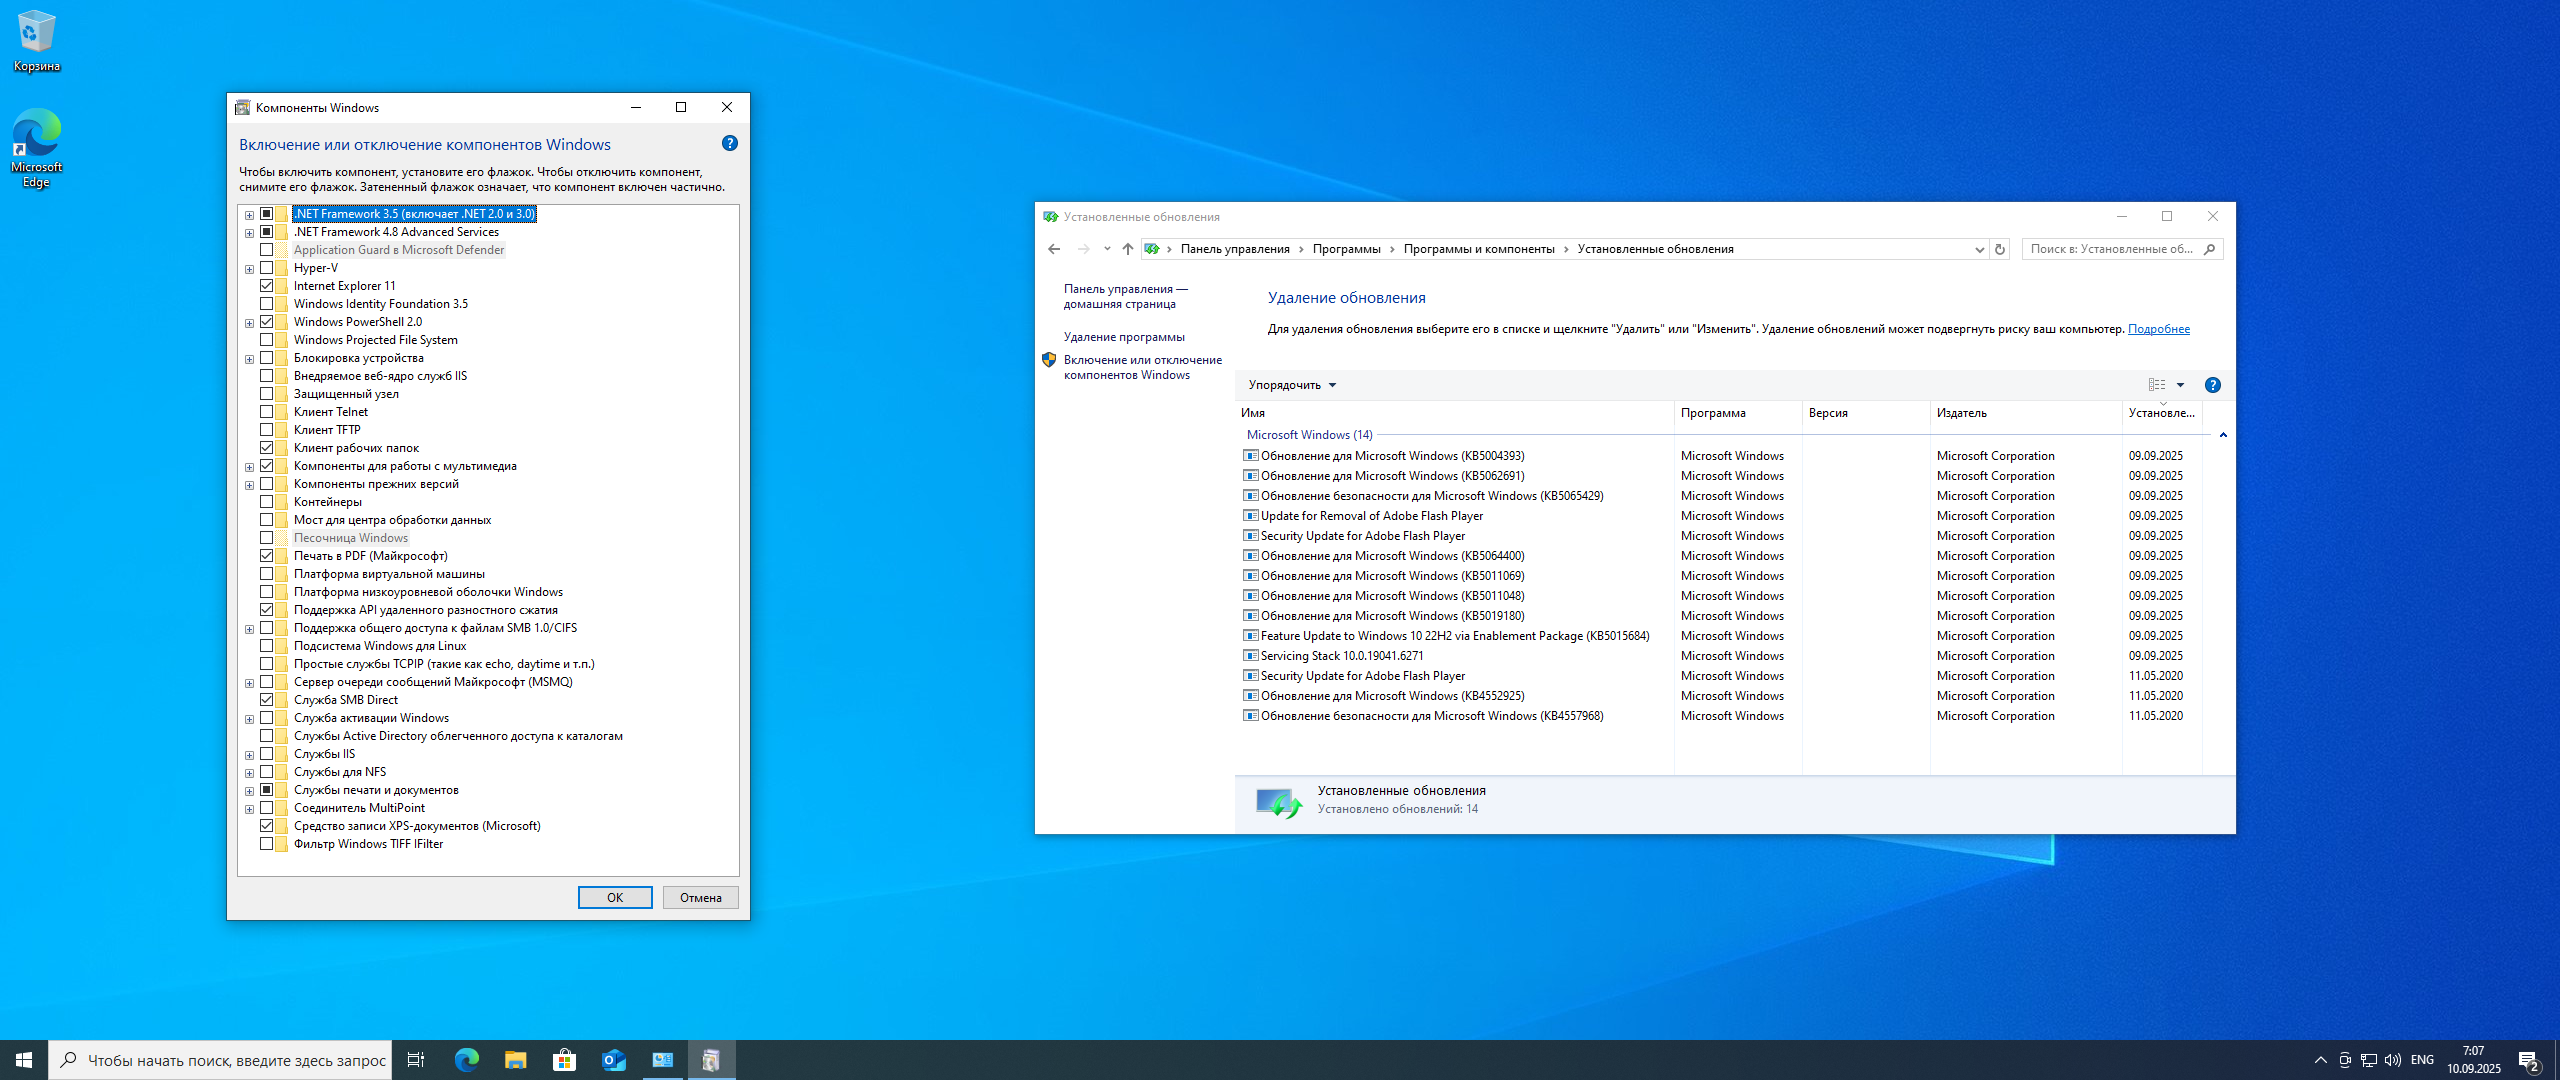The image size is (2560, 1080).
Task: Click the network tray icon
Action: [2369, 1060]
